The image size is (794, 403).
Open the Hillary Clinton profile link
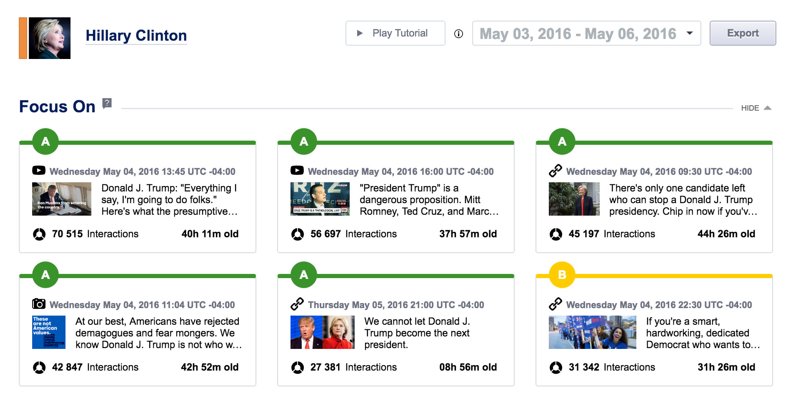point(136,35)
